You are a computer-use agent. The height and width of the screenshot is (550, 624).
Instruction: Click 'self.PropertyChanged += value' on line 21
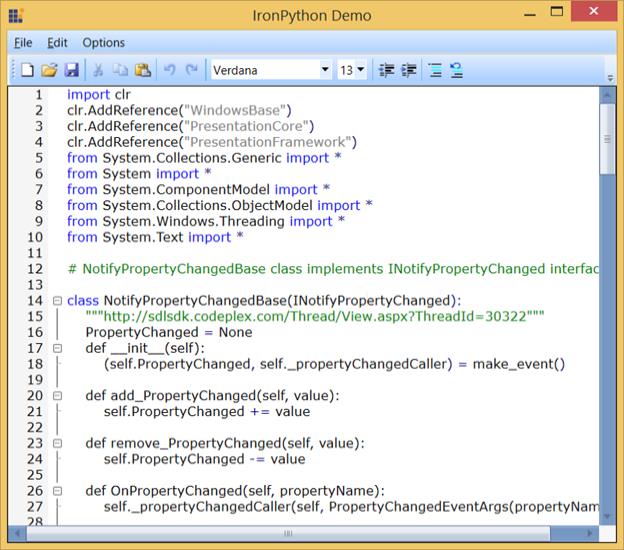tap(207, 412)
